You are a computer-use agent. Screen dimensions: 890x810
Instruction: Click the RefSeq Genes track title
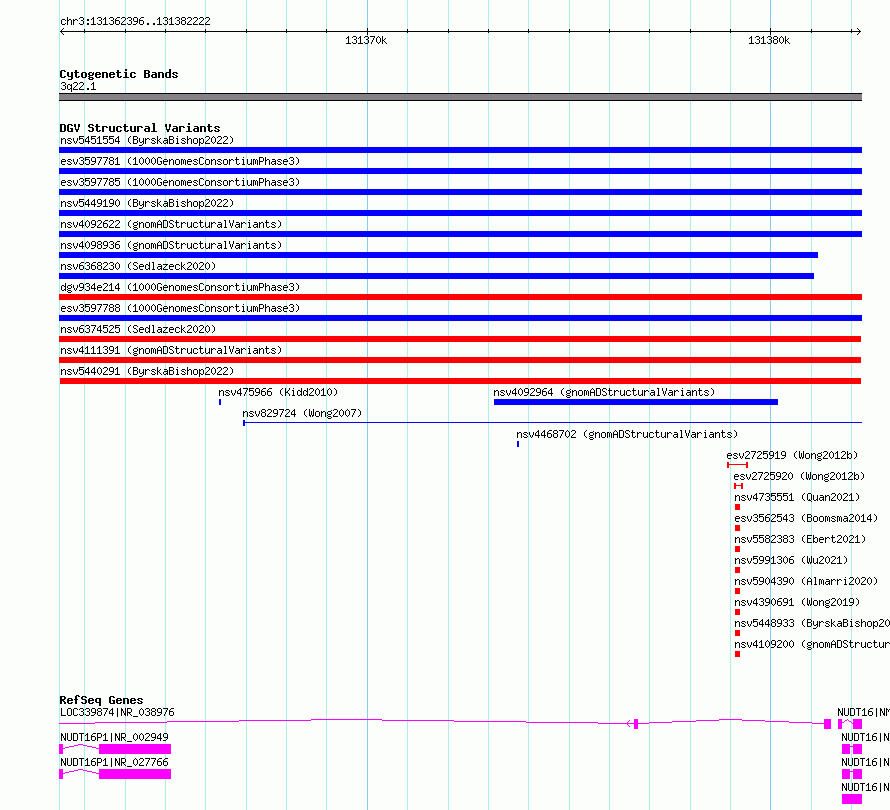tap(101, 700)
